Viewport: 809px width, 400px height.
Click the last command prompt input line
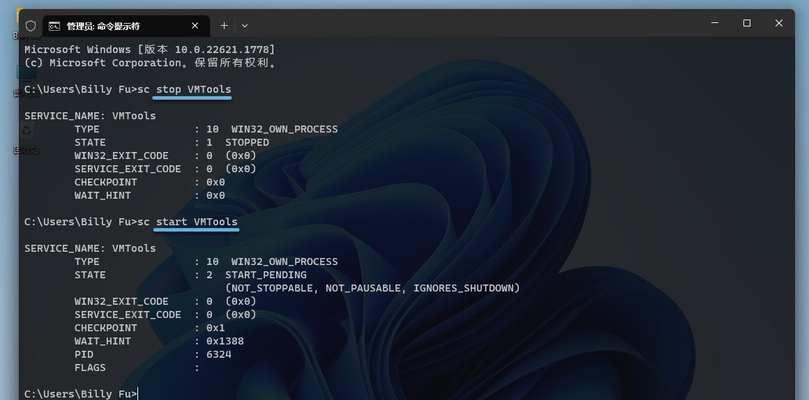point(82,394)
